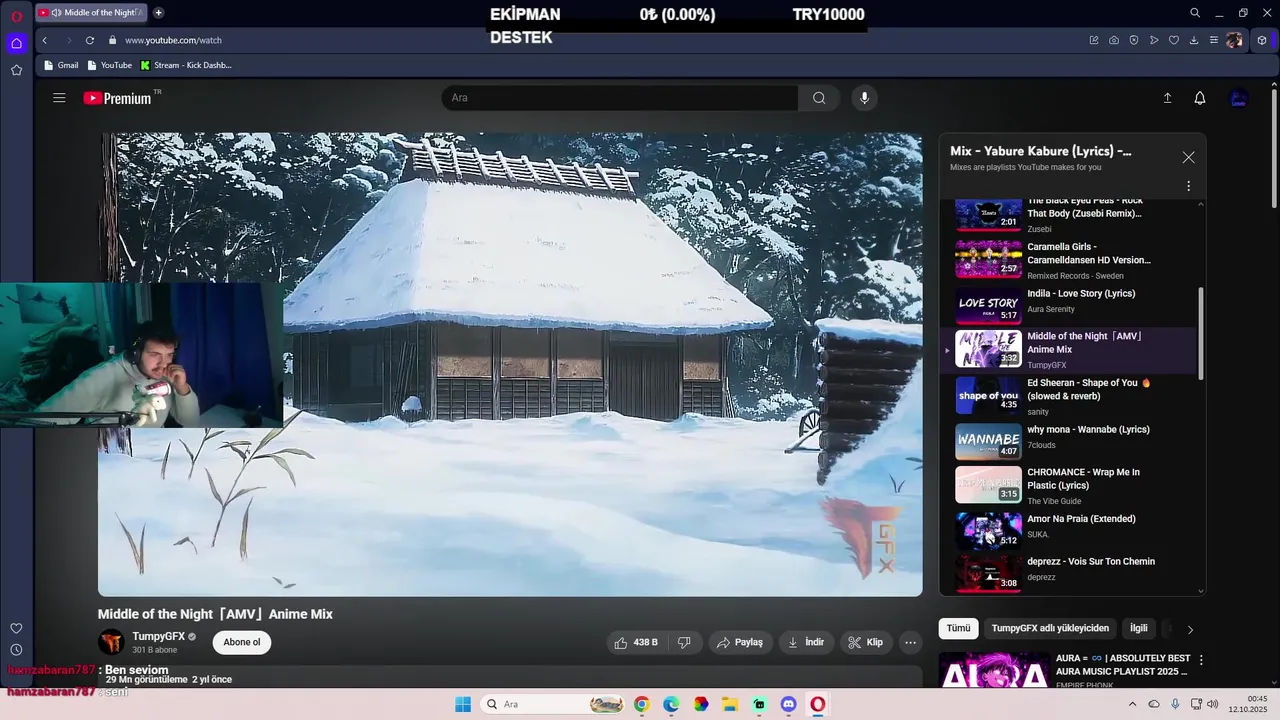
Task: Open the more actions ellipsis under video
Action: point(910,642)
